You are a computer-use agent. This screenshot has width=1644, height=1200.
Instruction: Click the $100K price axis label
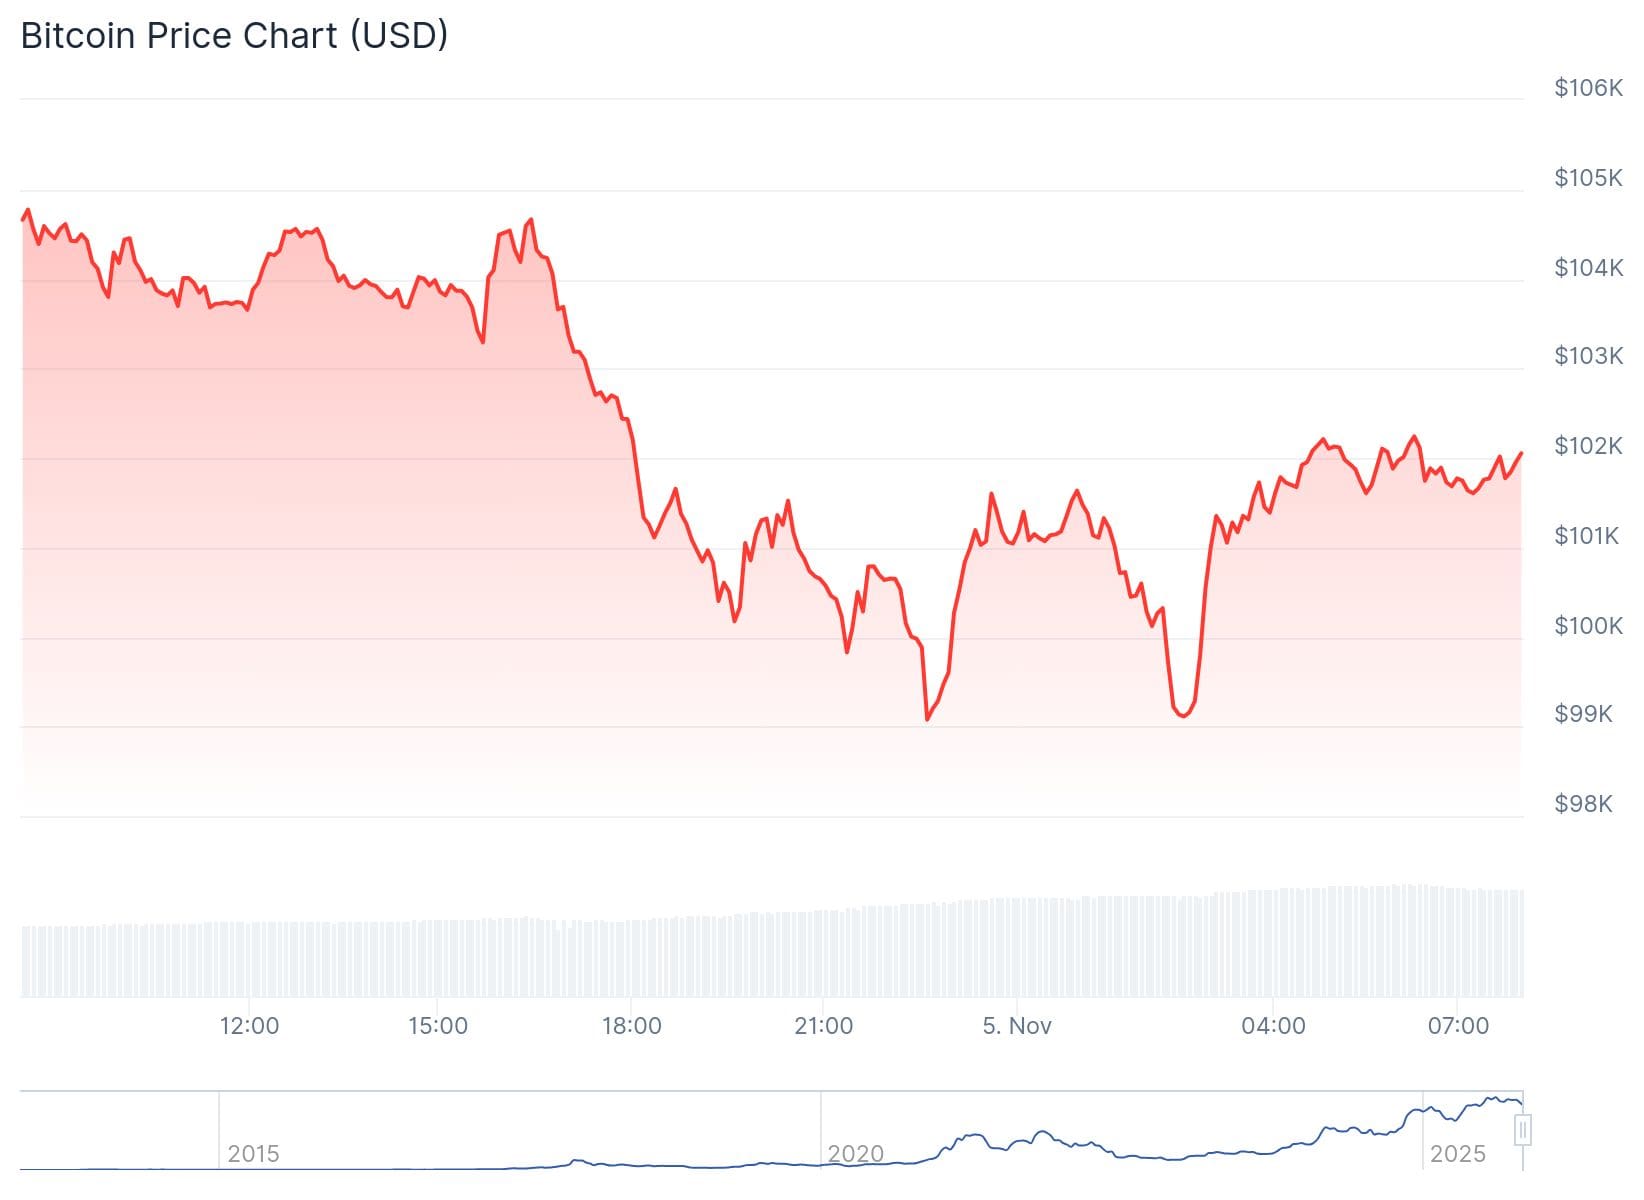[x=1588, y=626]
